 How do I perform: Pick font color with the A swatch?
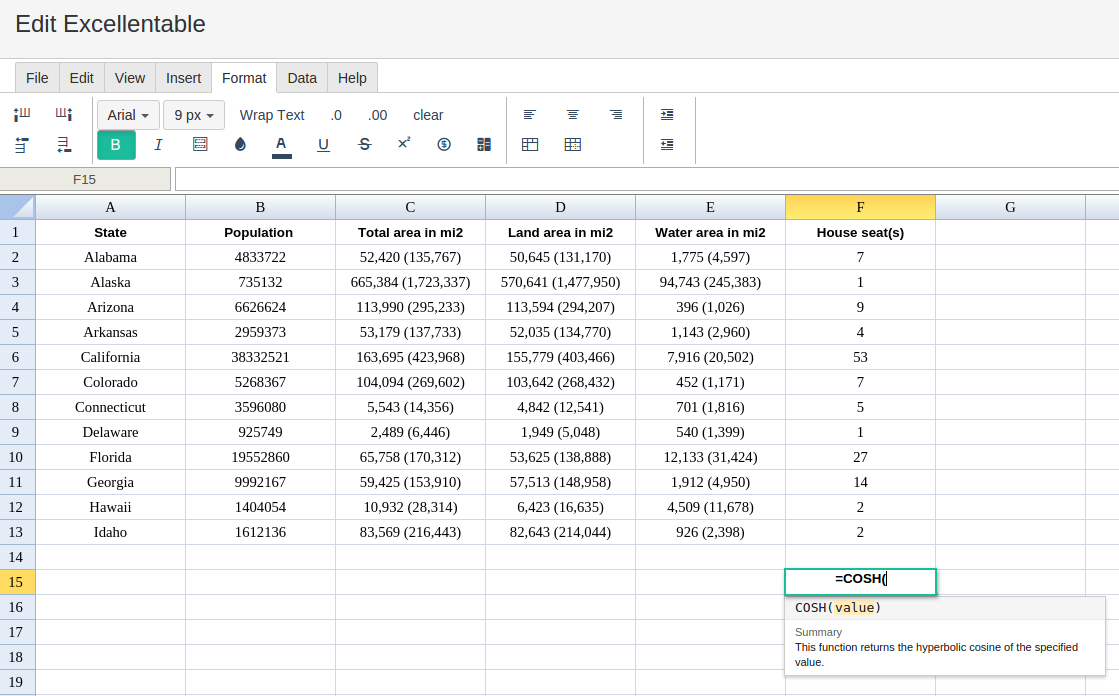pyautogui.click(x=282, y=145)
